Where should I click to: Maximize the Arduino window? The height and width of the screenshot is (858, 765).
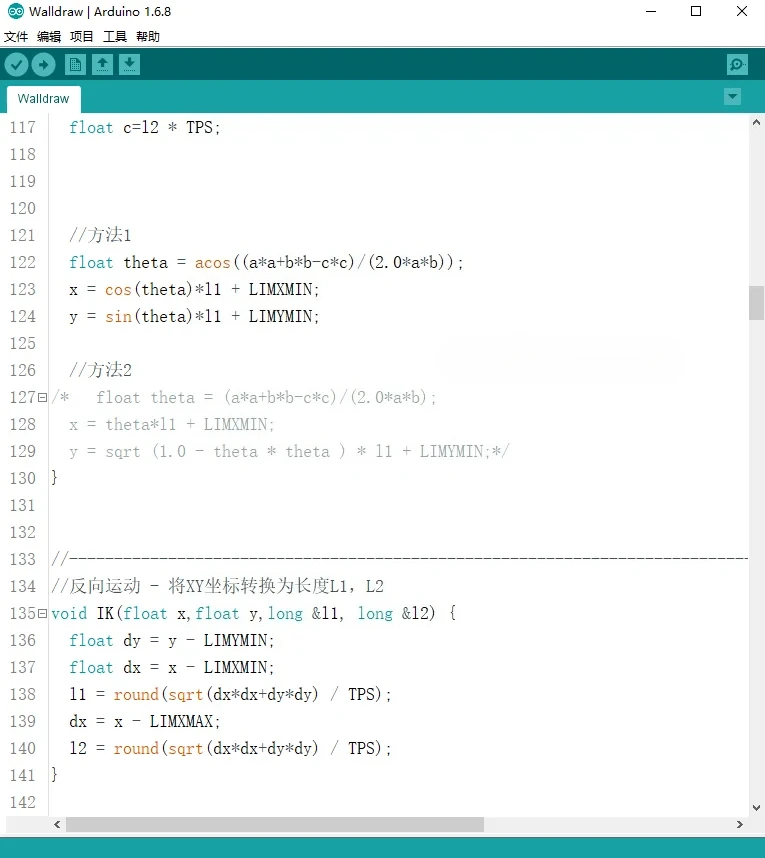pos(696,11)
